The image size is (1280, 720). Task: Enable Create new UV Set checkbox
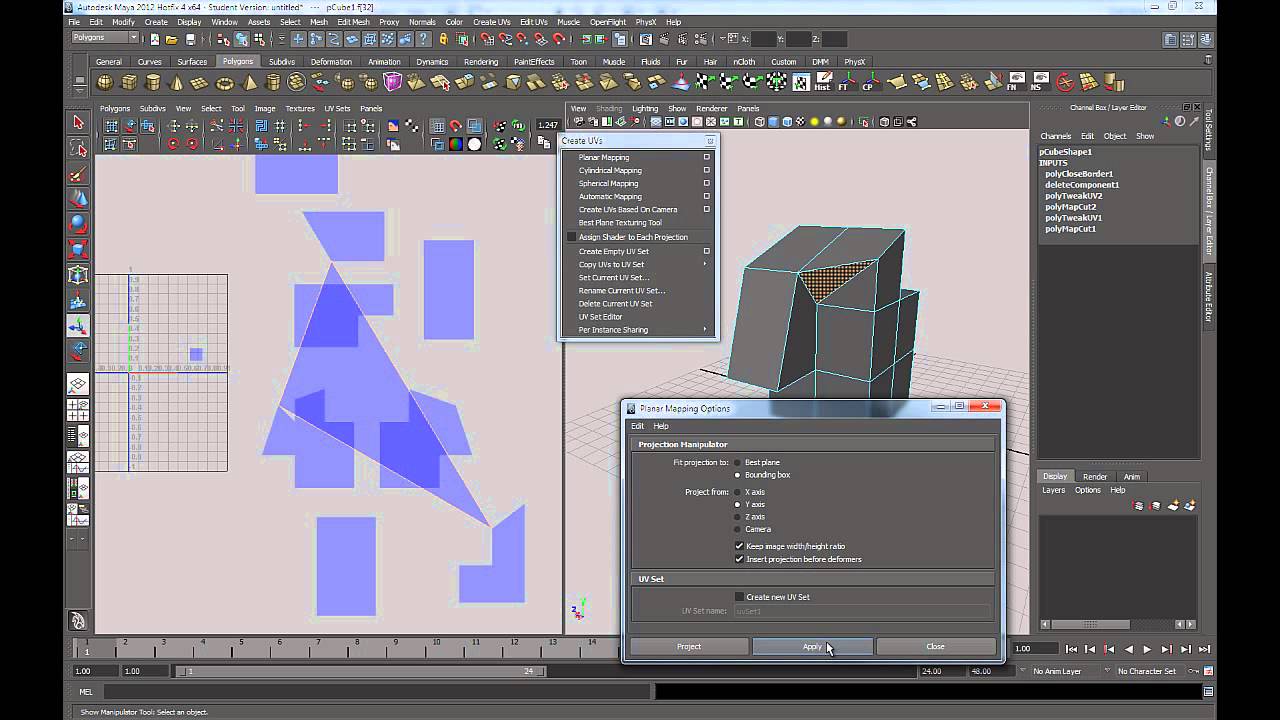click(x=739, y=597)
